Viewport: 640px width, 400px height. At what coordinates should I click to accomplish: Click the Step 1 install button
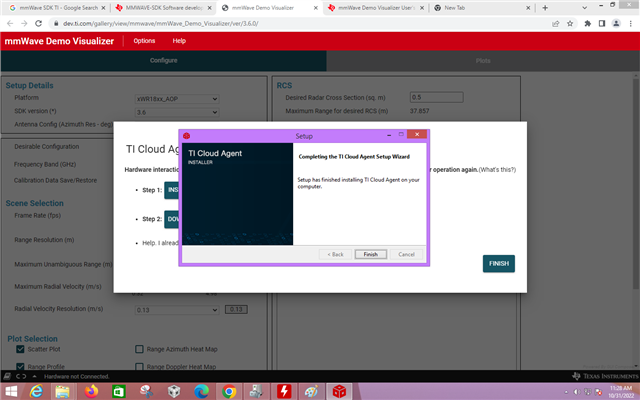click(x=171, y=190)
